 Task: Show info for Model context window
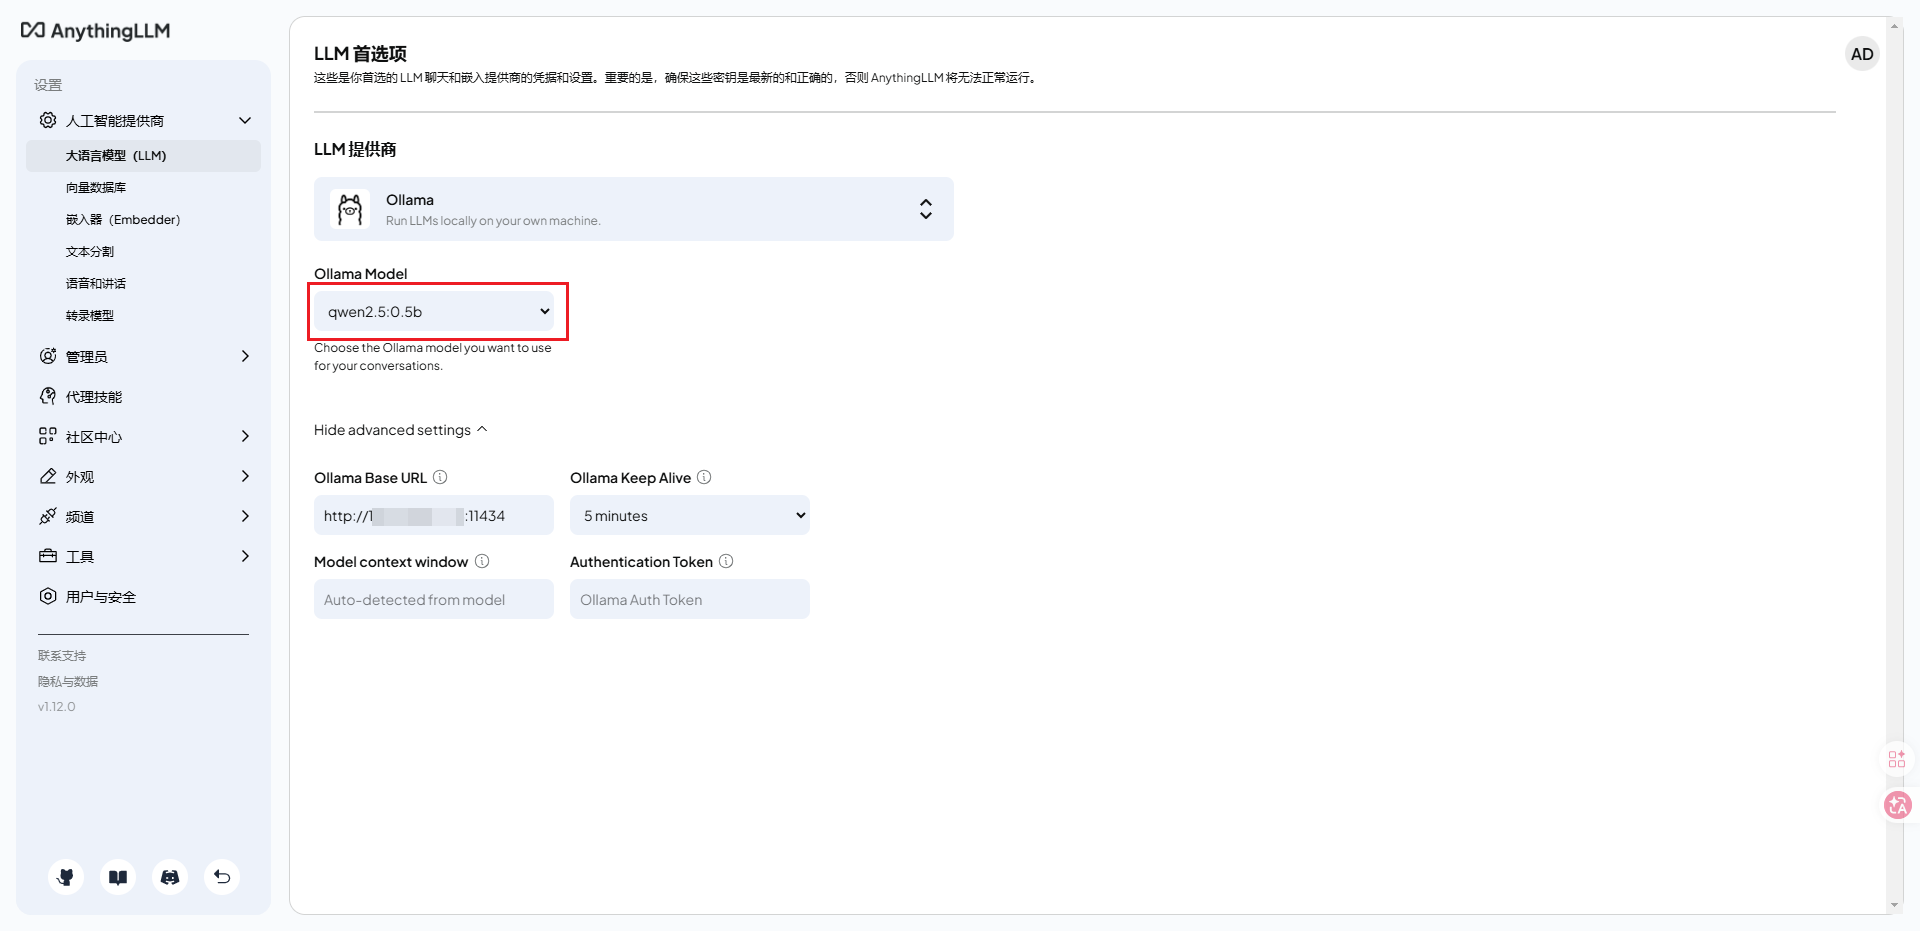[482, 561]
